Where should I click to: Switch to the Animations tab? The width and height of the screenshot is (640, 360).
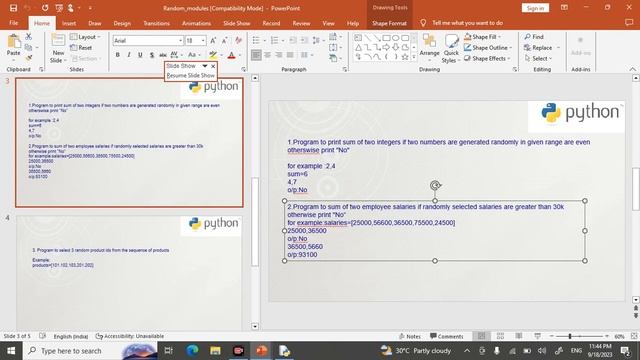(x=196, y=23)
